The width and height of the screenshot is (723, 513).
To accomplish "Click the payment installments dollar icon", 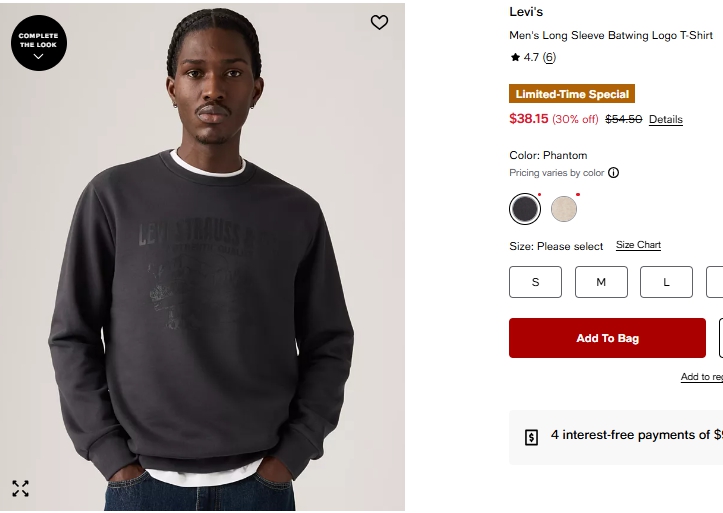I will click(532, 437).
